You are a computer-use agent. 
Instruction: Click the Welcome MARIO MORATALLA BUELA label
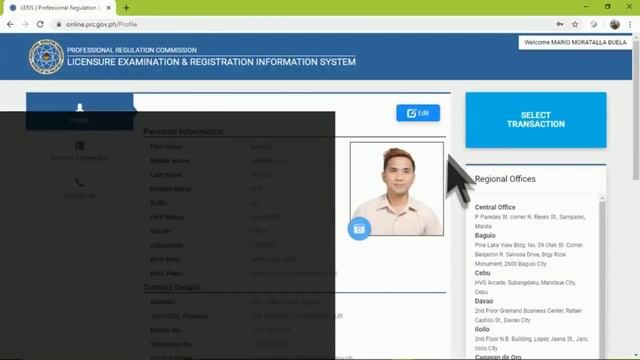tap(575, 42)
